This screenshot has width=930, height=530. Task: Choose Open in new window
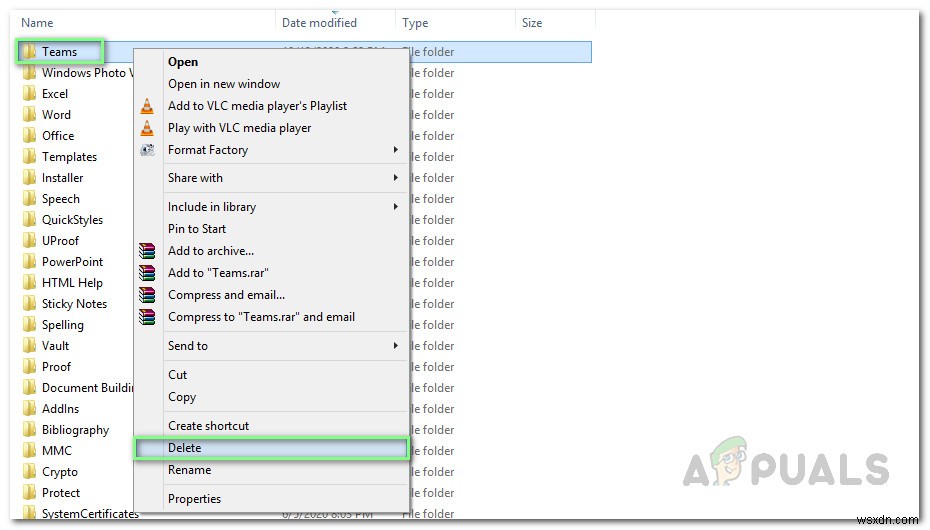tap(224, 84)
